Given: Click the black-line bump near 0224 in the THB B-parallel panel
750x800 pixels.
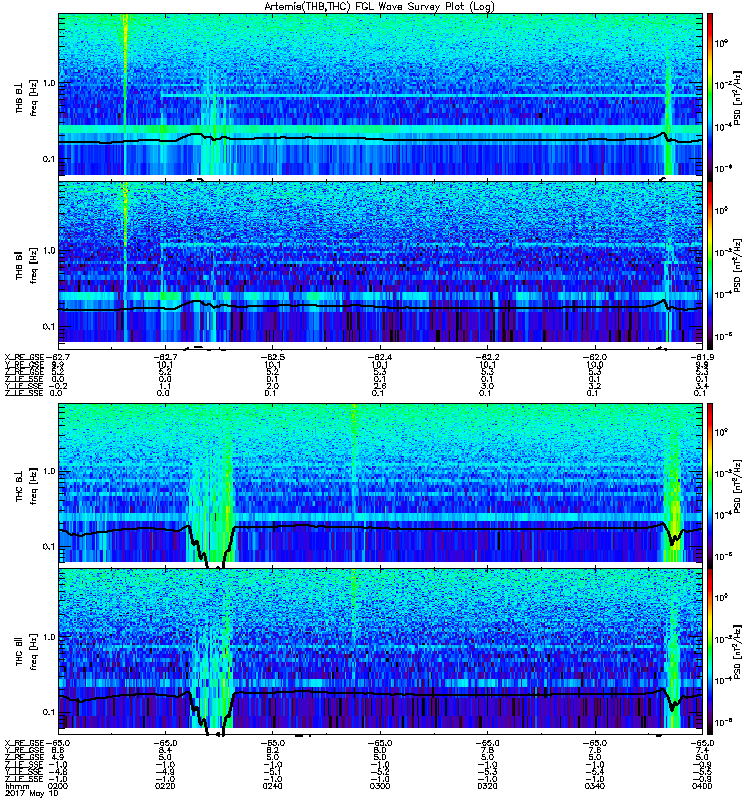Looking at the screenshot, I should coord(196,303).
